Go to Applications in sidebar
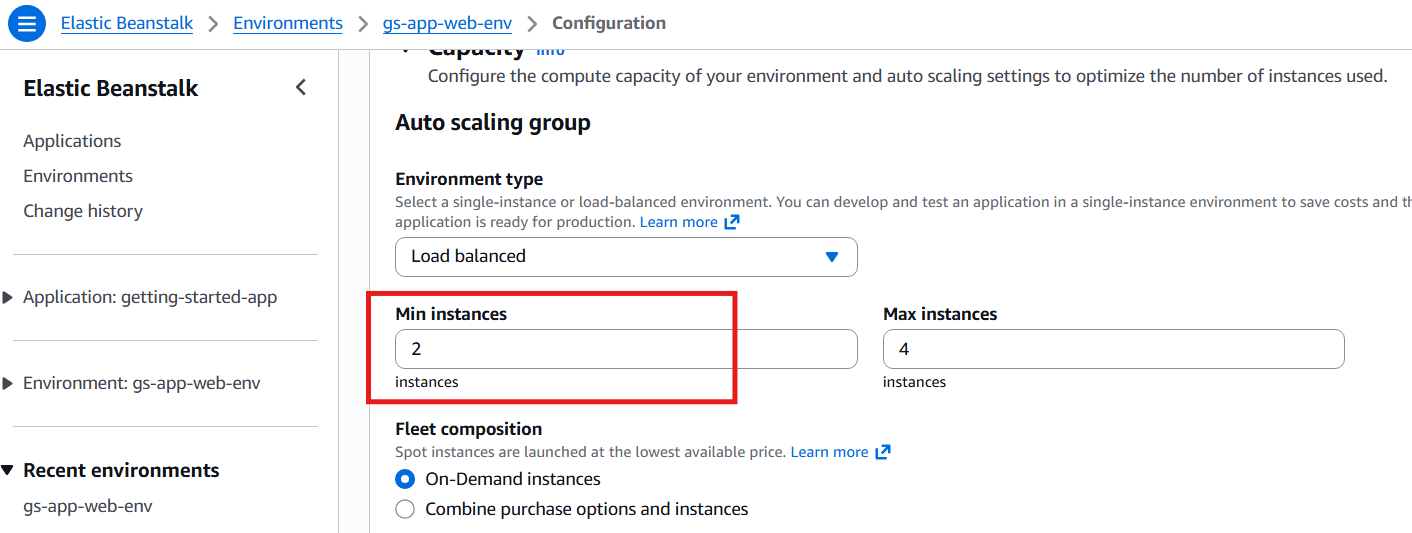 [72, 141]
